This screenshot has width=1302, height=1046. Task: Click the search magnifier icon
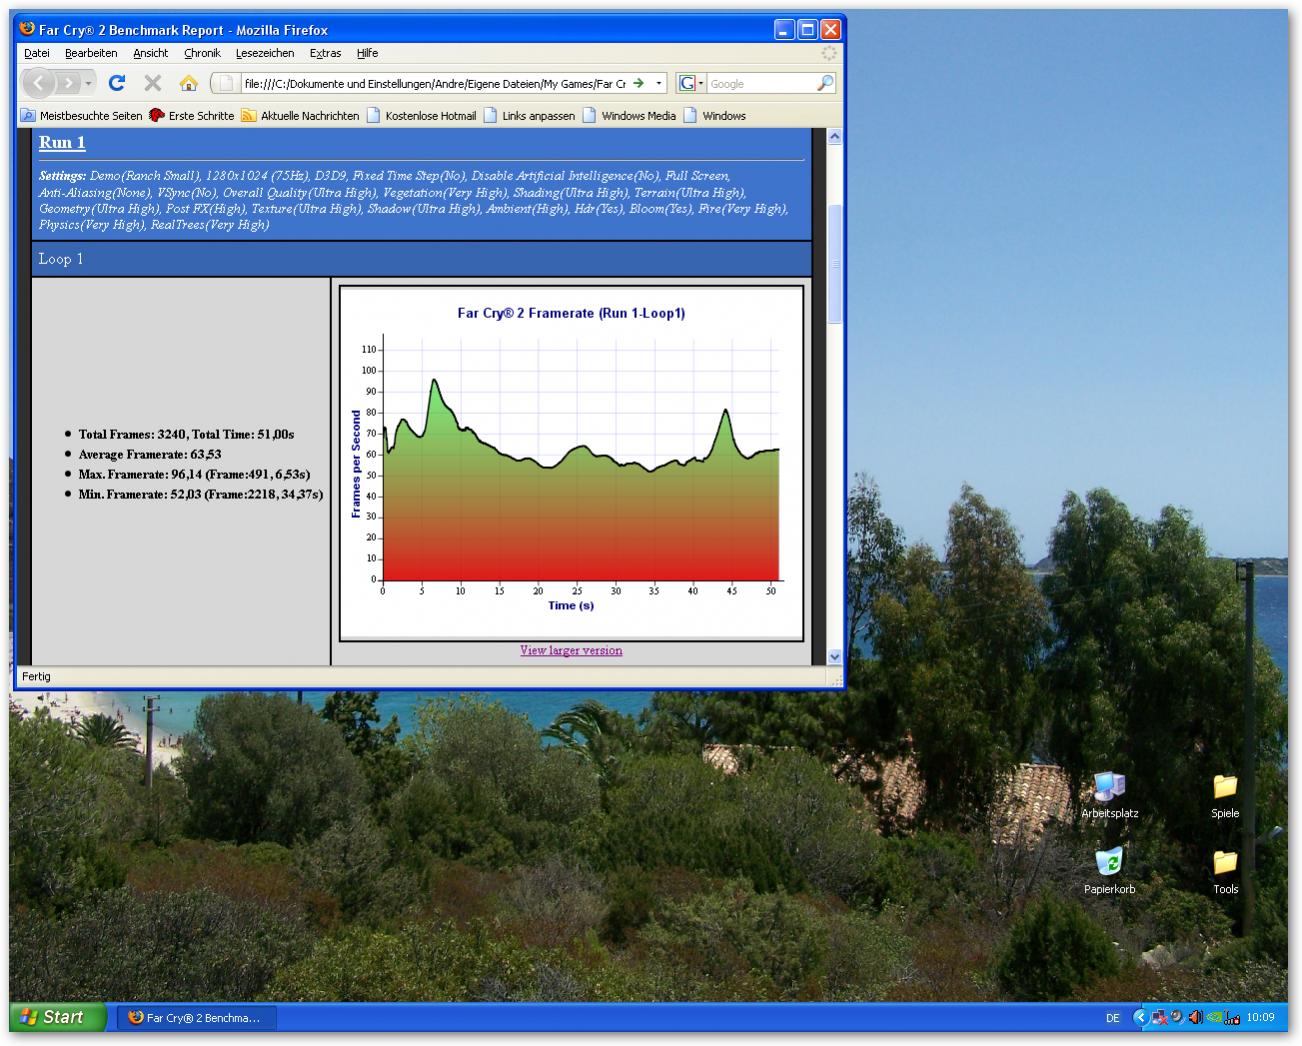click(x=825, y=83)
